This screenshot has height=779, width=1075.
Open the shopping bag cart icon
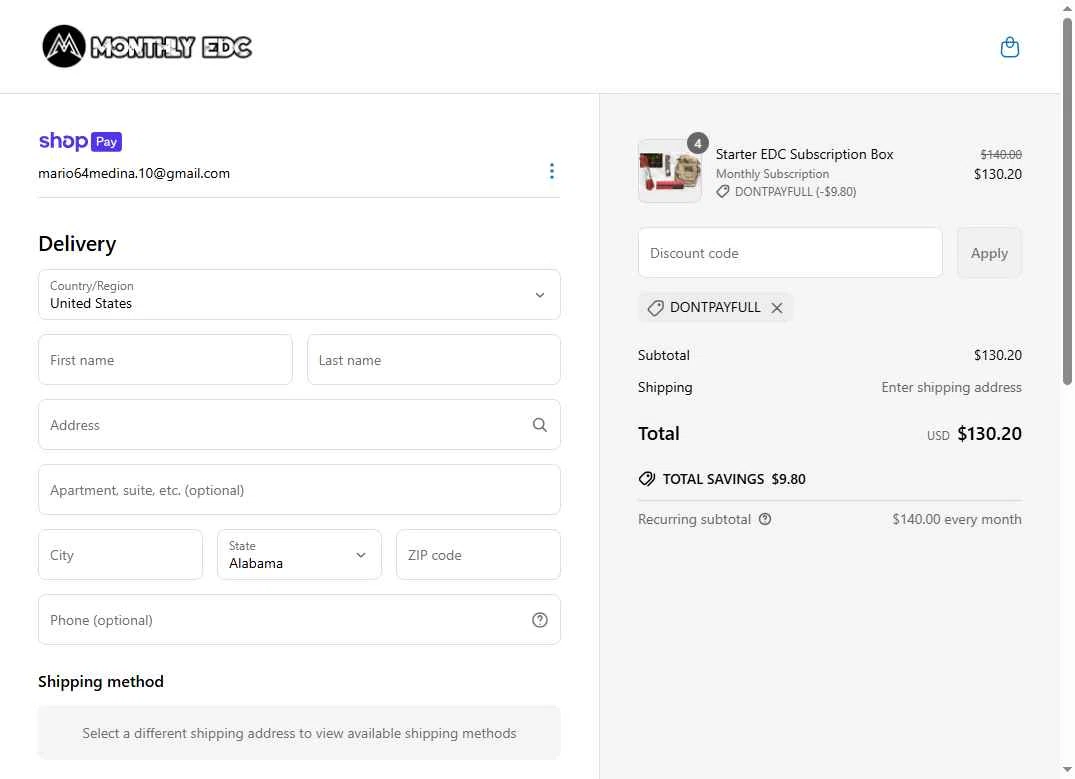[x=1009, y=47]
